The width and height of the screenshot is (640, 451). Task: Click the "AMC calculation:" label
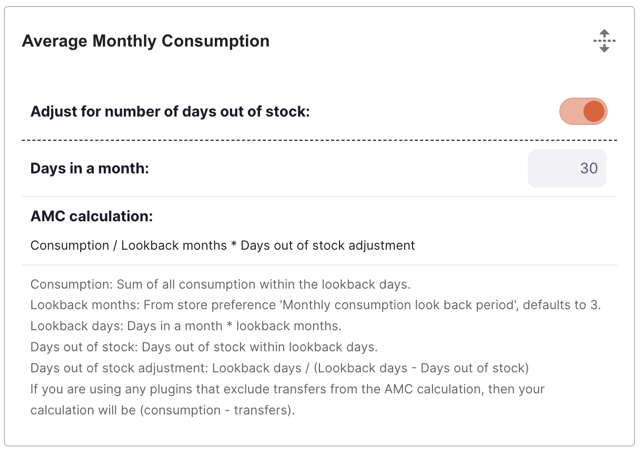click(x=91, y=216)
